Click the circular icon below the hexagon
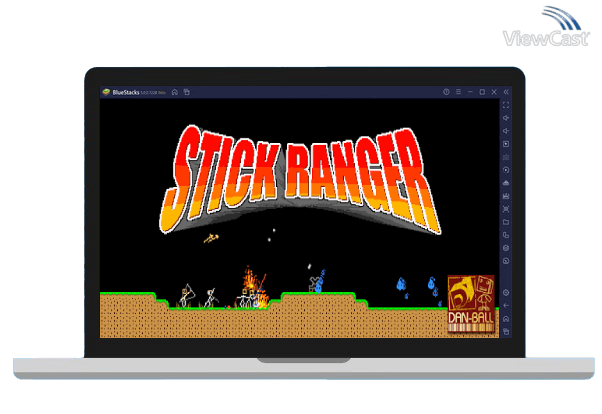The image size is (602, 414). click(x=506, y=261)
